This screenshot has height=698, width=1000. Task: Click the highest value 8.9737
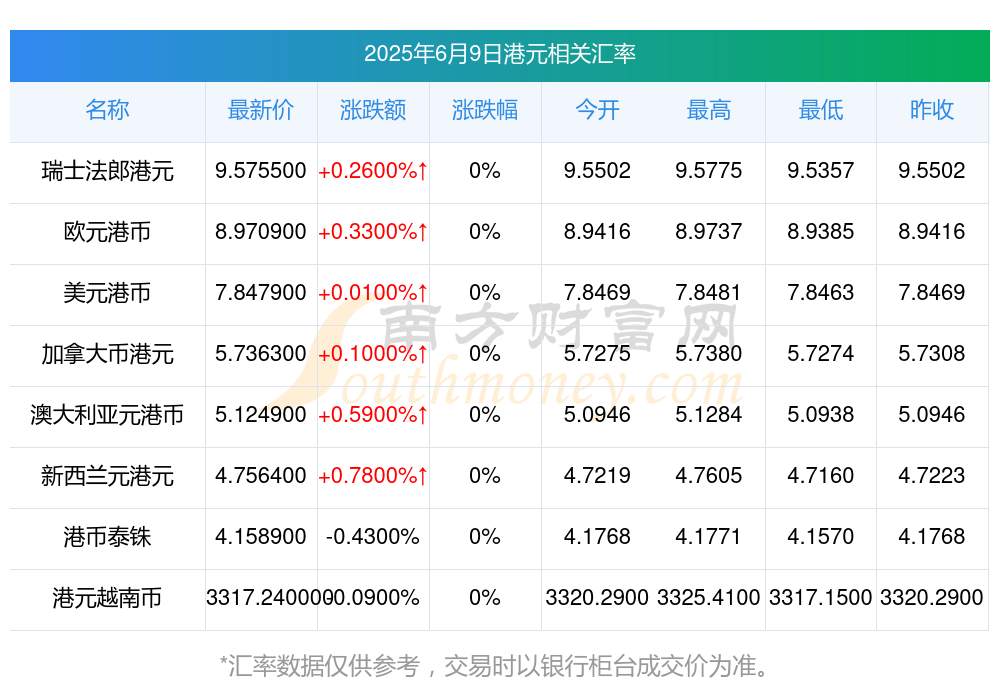709,232
